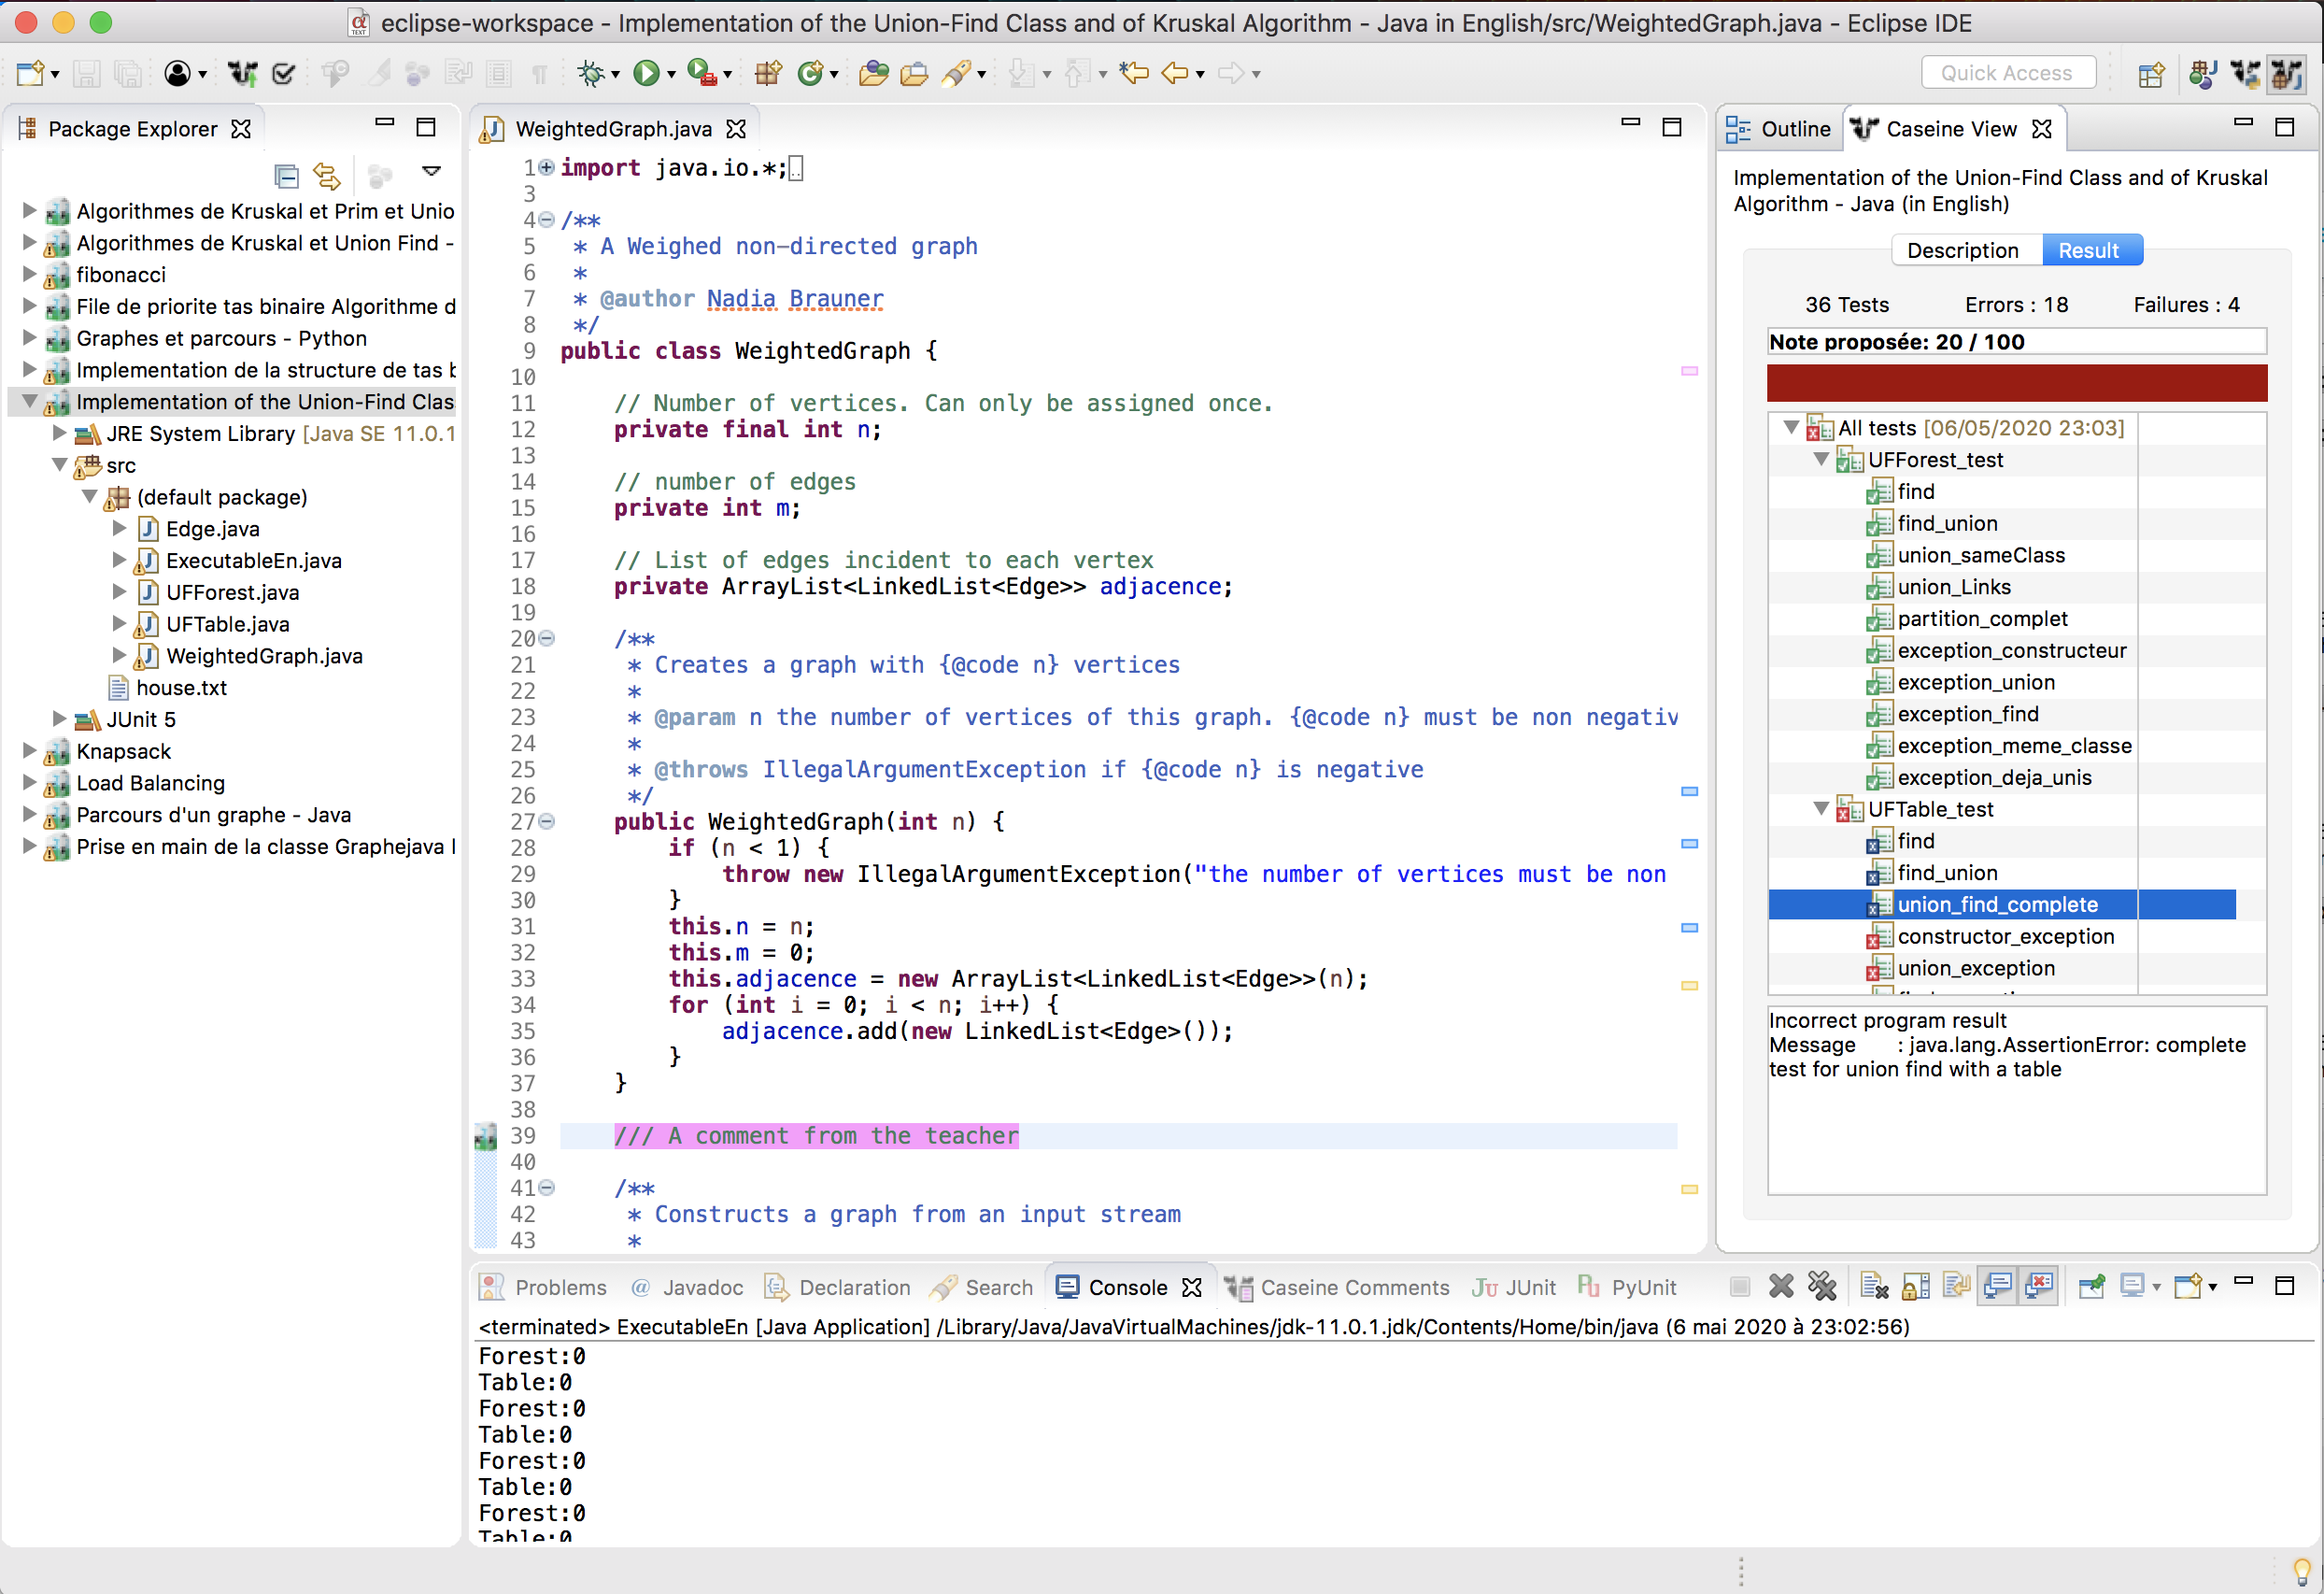Click Remove All Terminated Launches double X

(x=1822, y=1286)
